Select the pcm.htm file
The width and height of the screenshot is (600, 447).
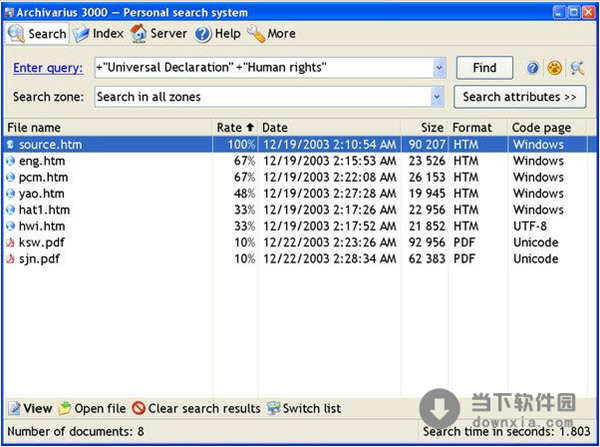(x=44, y=178)
